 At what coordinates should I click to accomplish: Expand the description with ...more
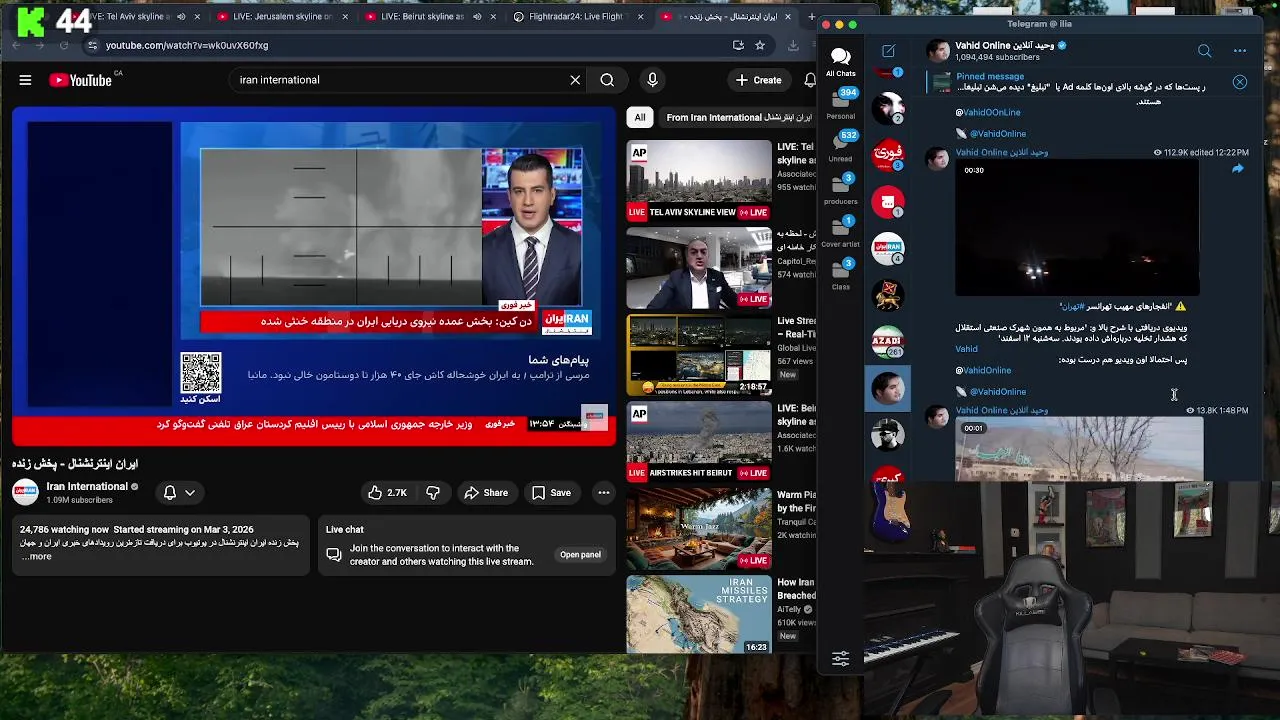[37, 557]
